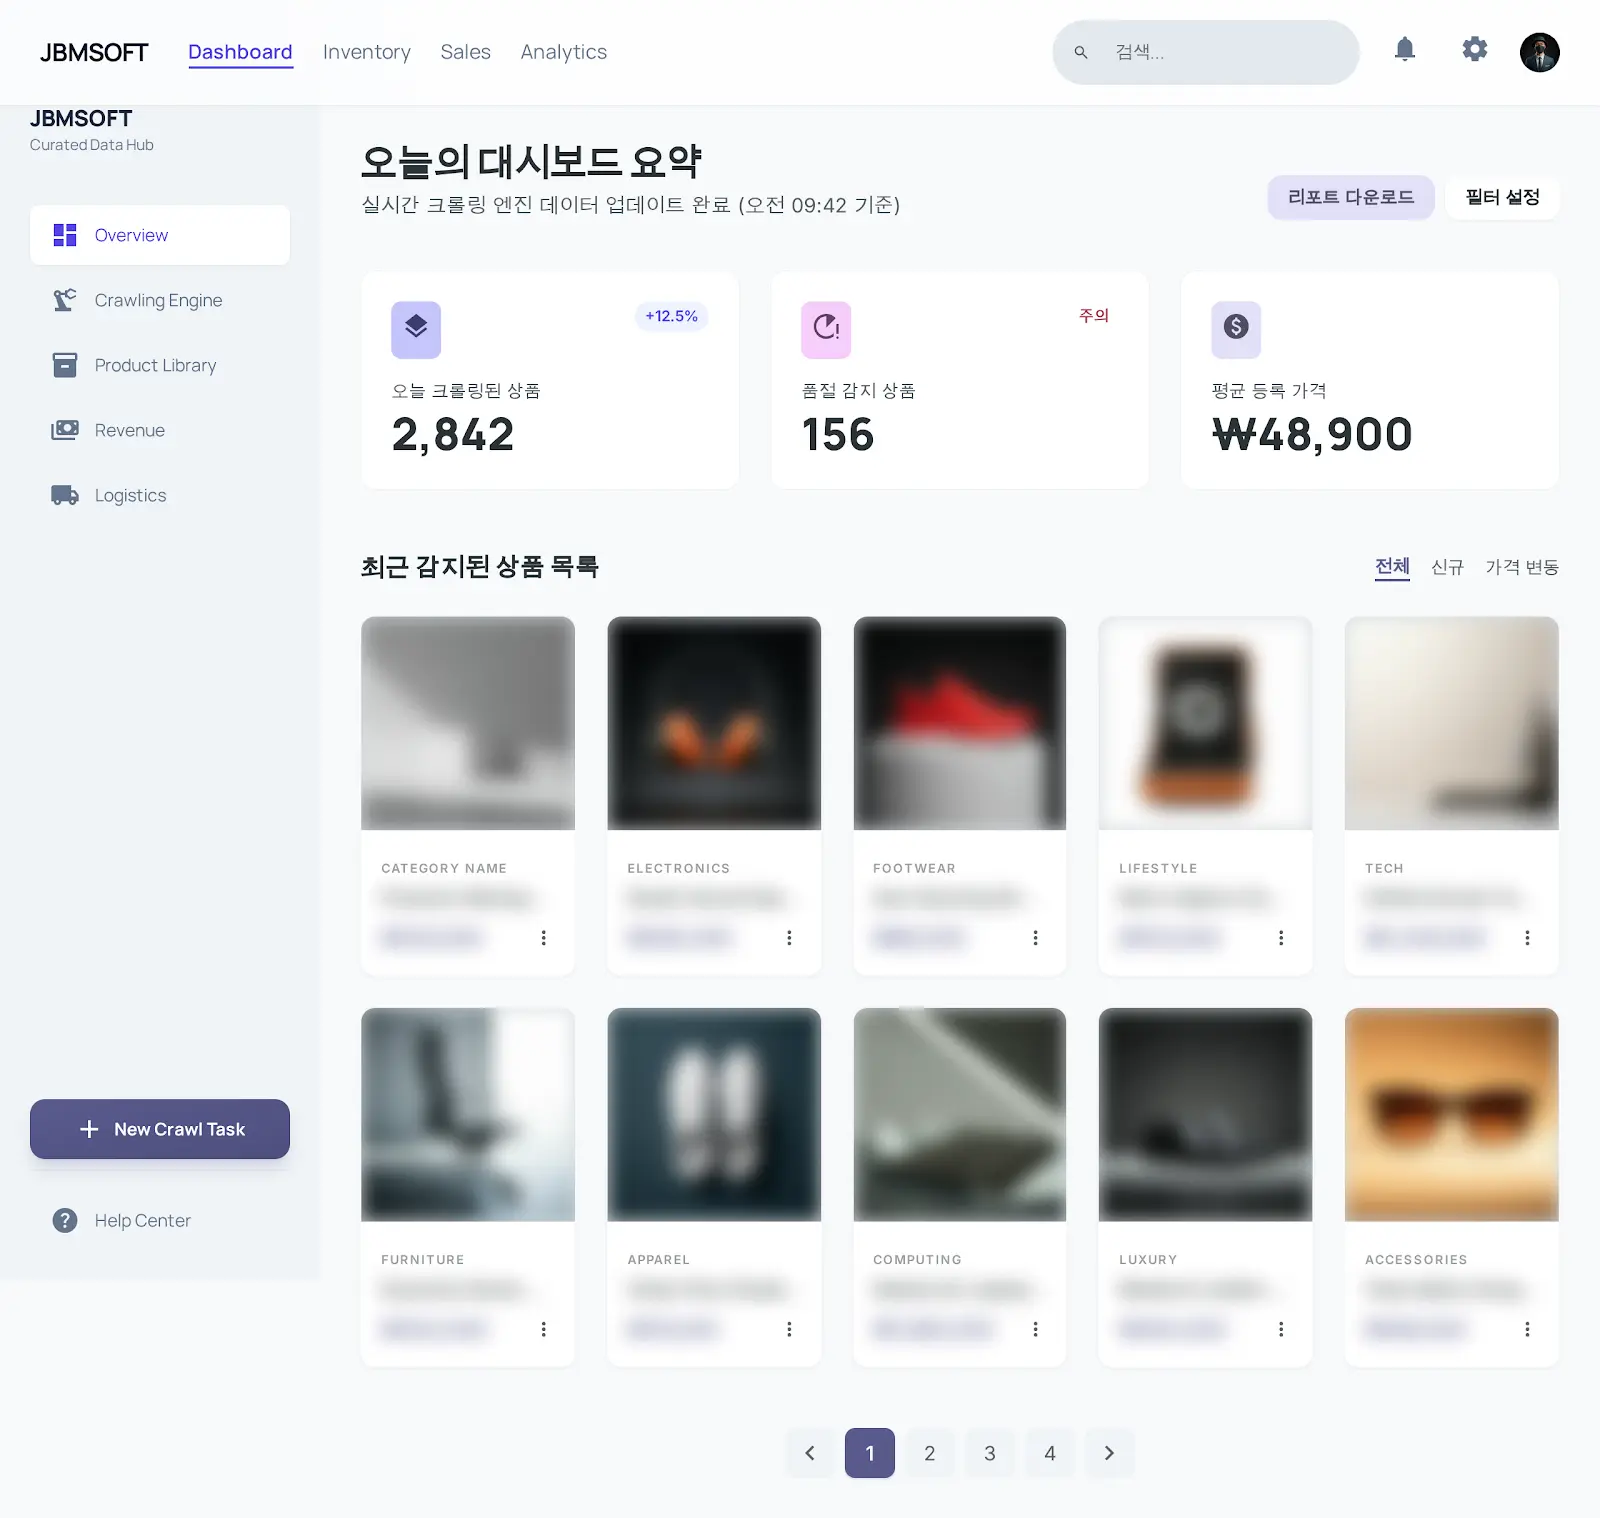Open the Analytics tab
Screen dimensions: 1600x1518
pyautogui.click(x=564, y=52)
